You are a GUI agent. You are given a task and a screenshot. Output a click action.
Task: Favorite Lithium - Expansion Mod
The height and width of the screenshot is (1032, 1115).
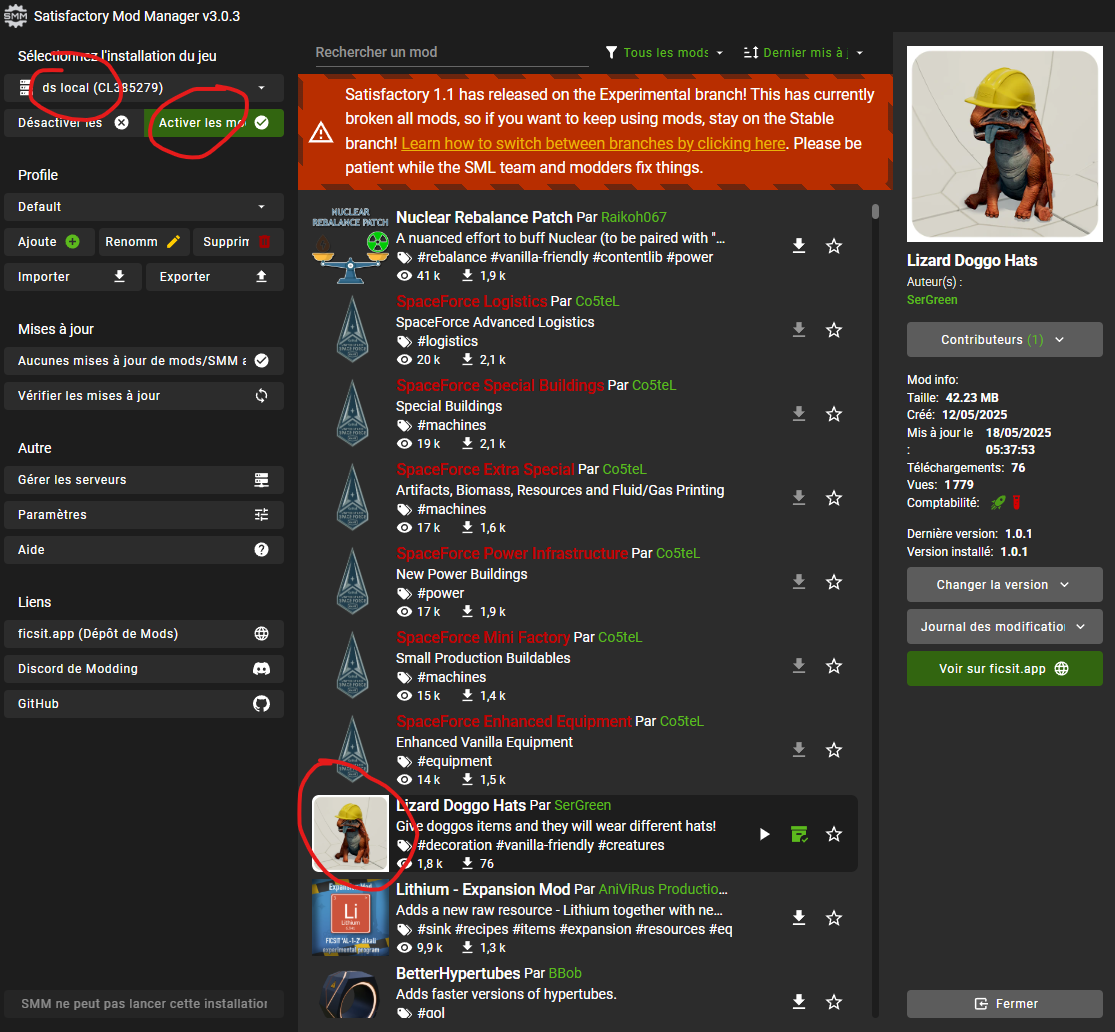833,917
